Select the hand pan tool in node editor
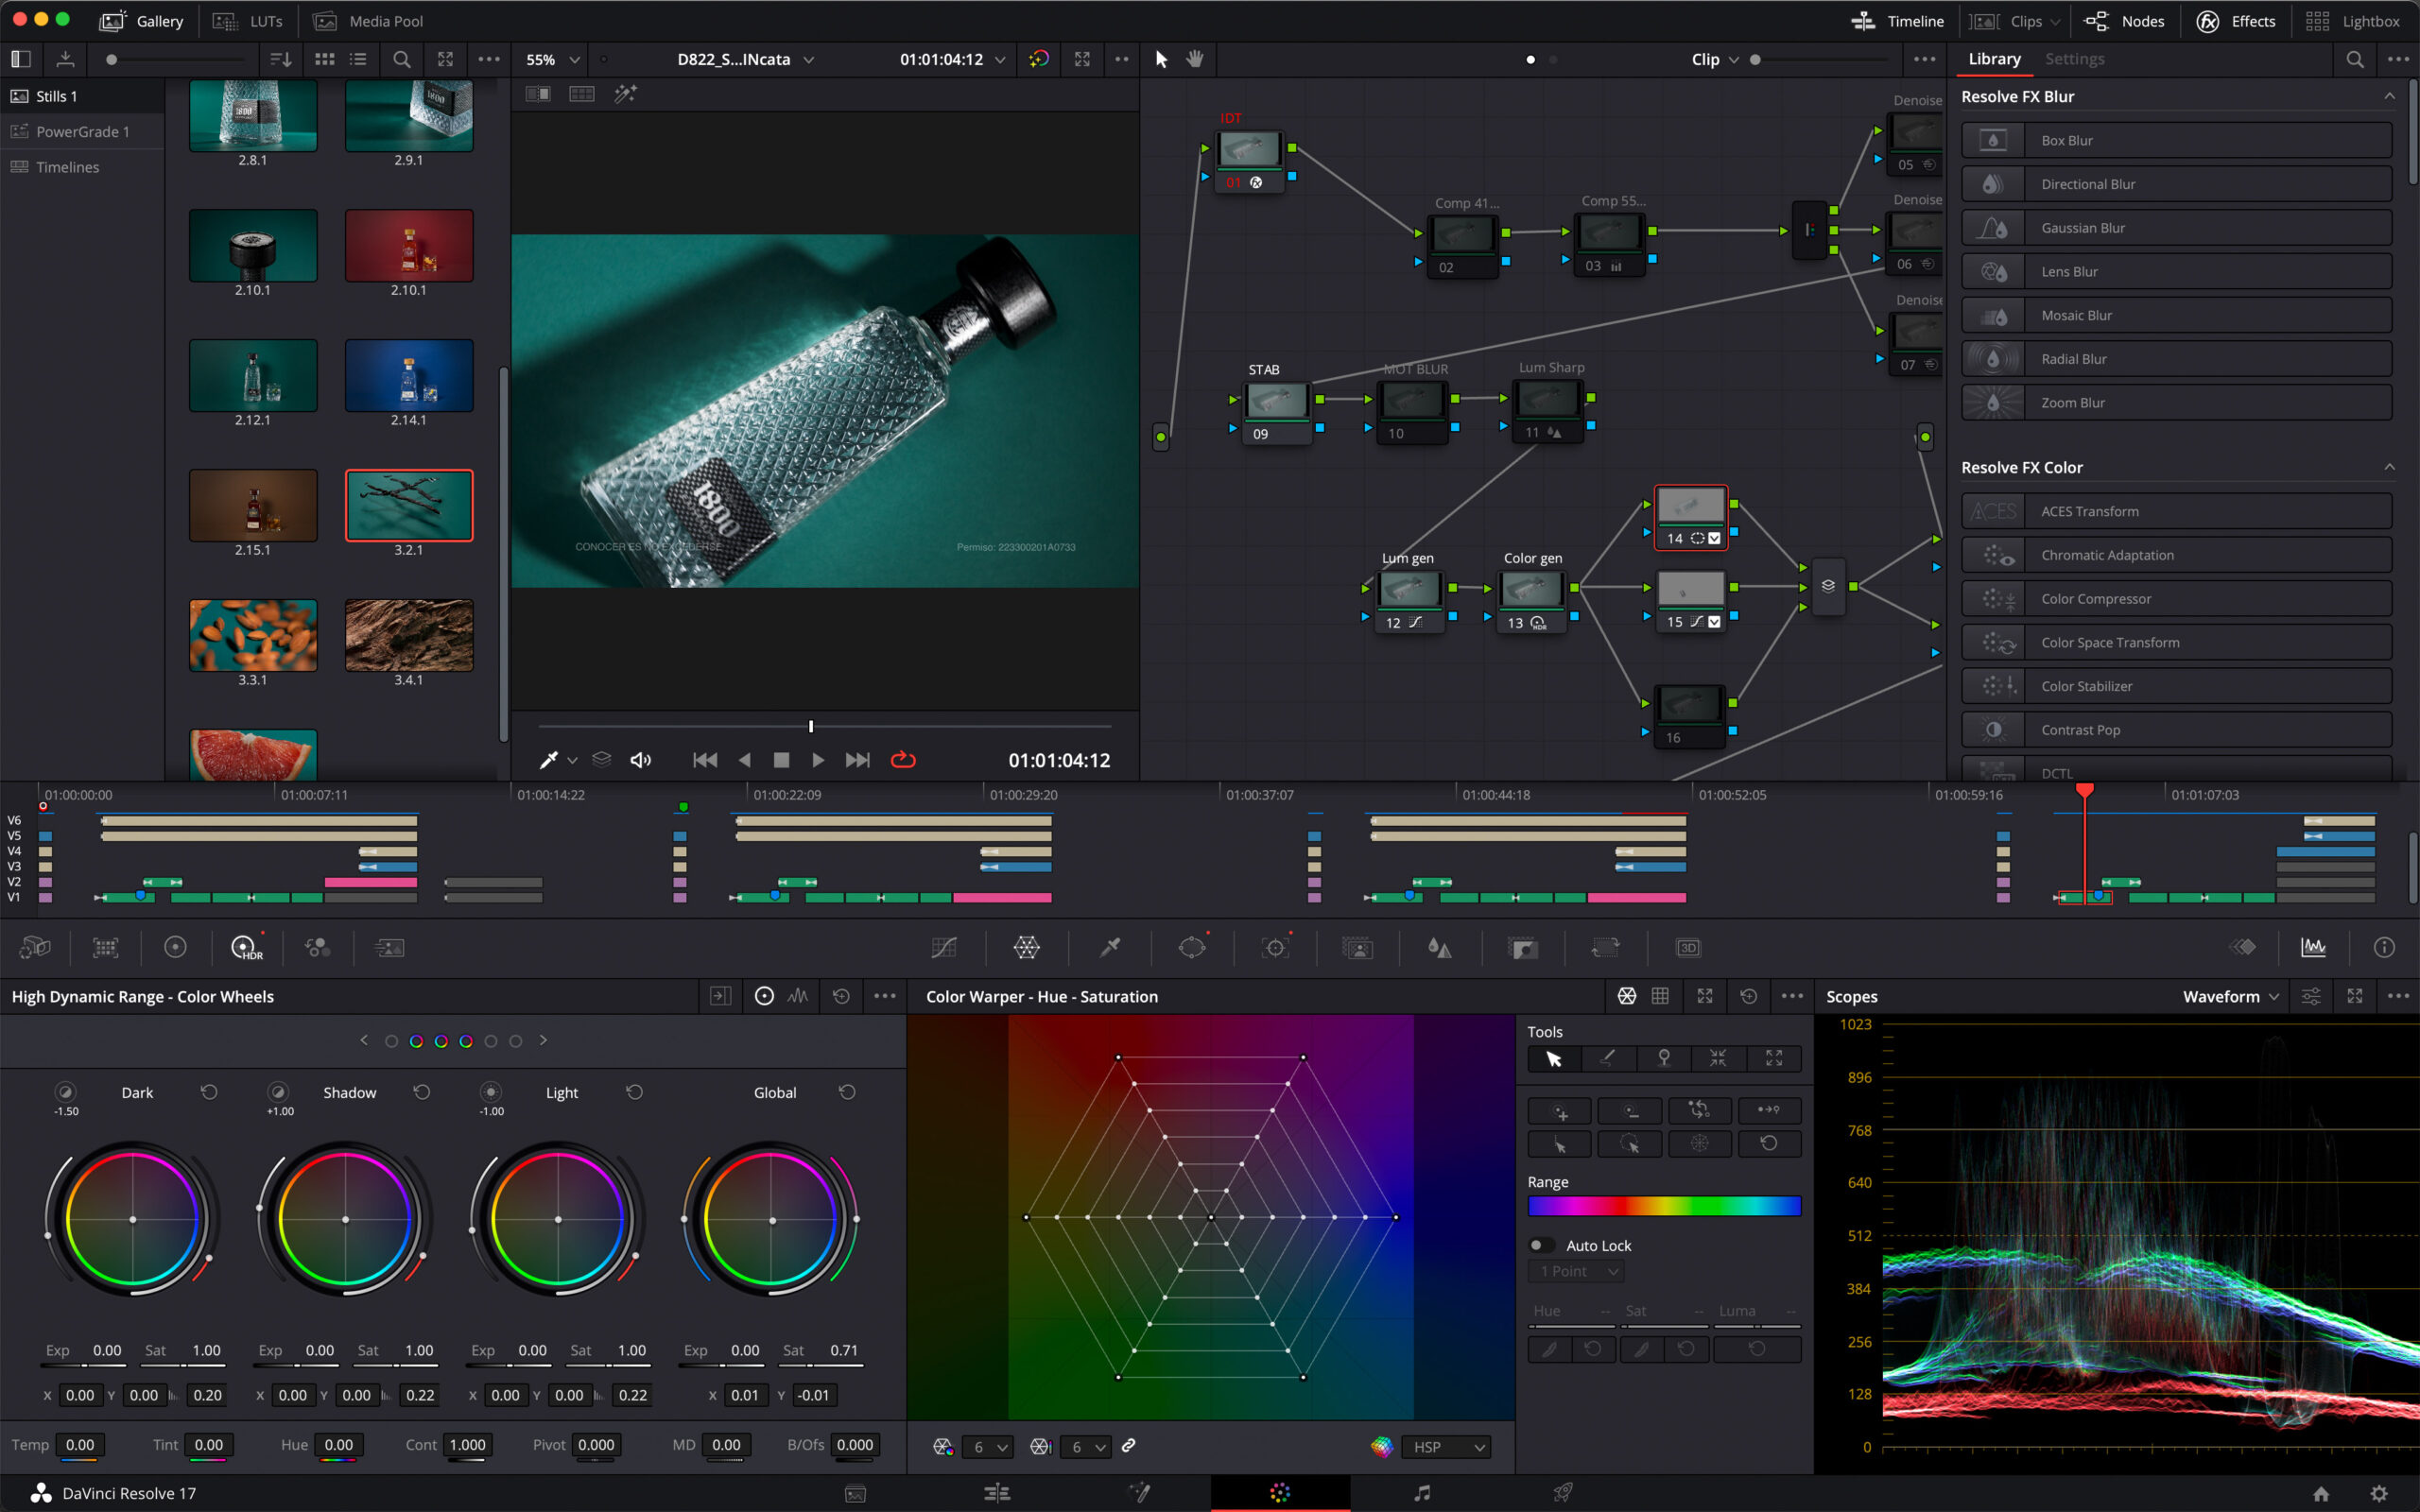Viewport: 2420px width, 1512px height. [1195, 59]
